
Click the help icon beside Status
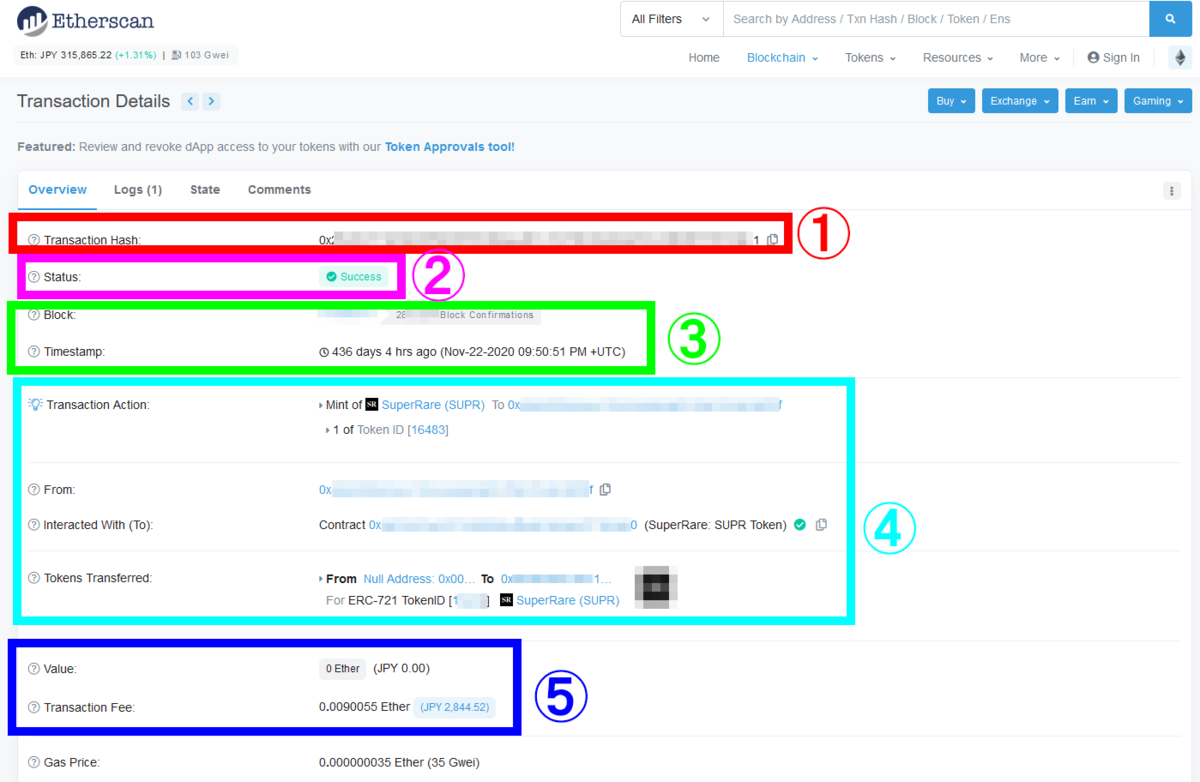pos(34,277)
